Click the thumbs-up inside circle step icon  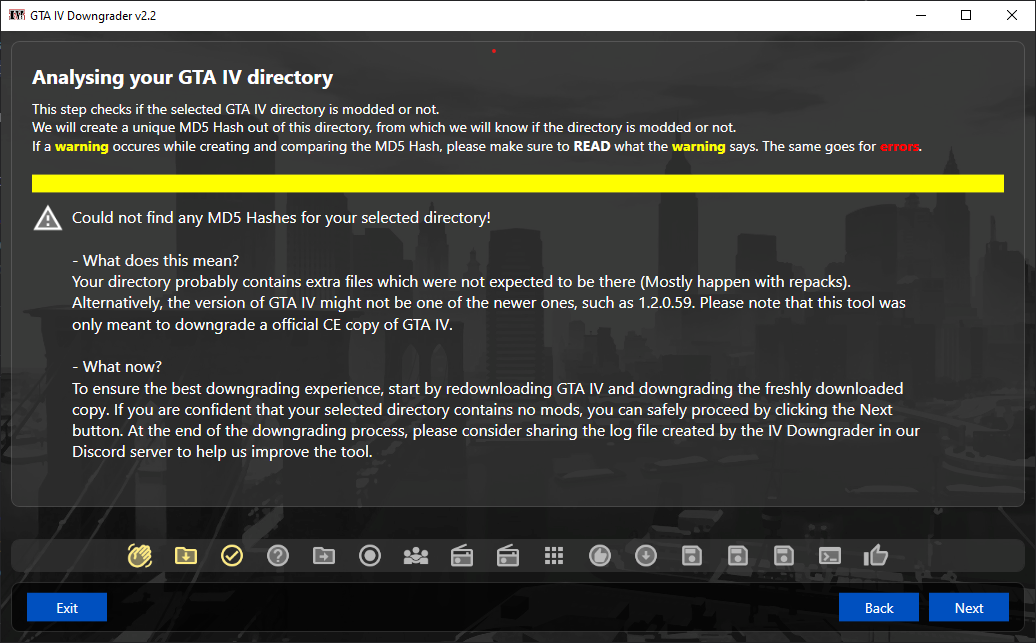point(600,556)
